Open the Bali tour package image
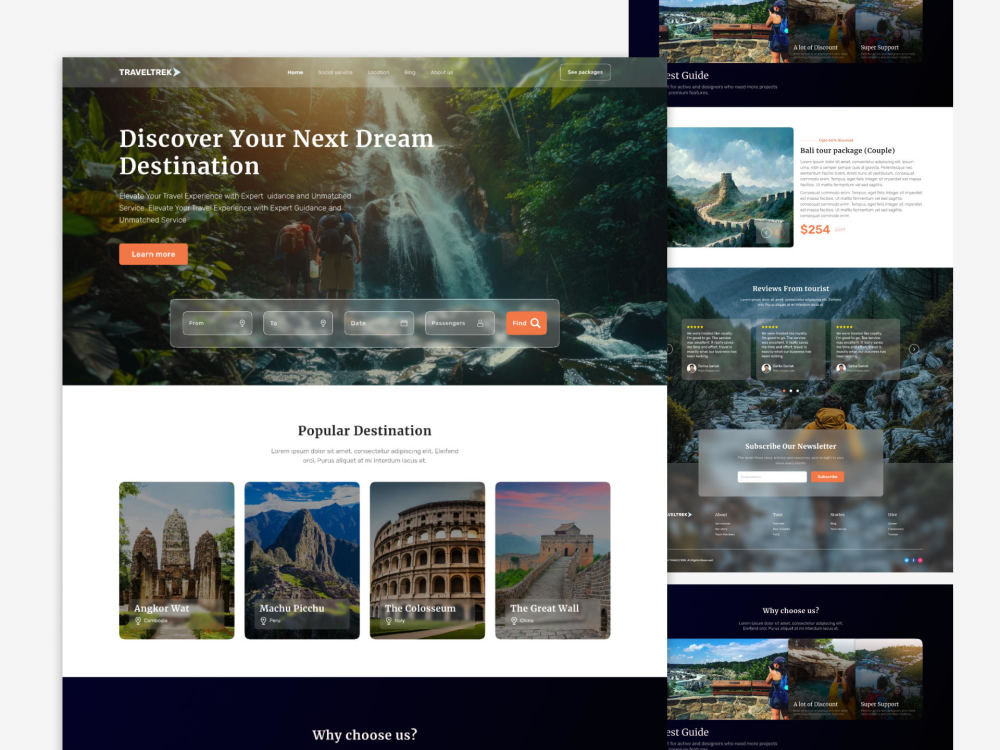This screenshot has height=750, width=1000. point(730,187)
